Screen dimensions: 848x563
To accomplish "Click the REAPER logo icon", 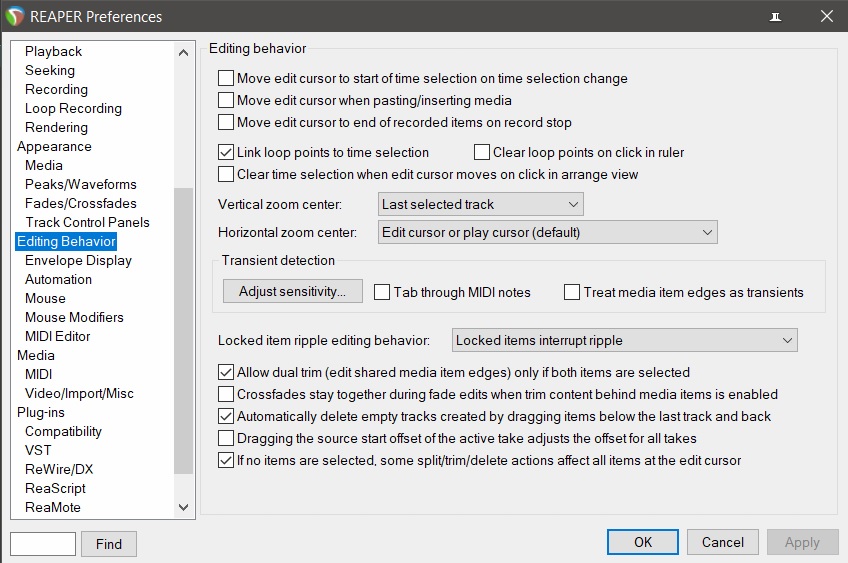I will 15,16.
